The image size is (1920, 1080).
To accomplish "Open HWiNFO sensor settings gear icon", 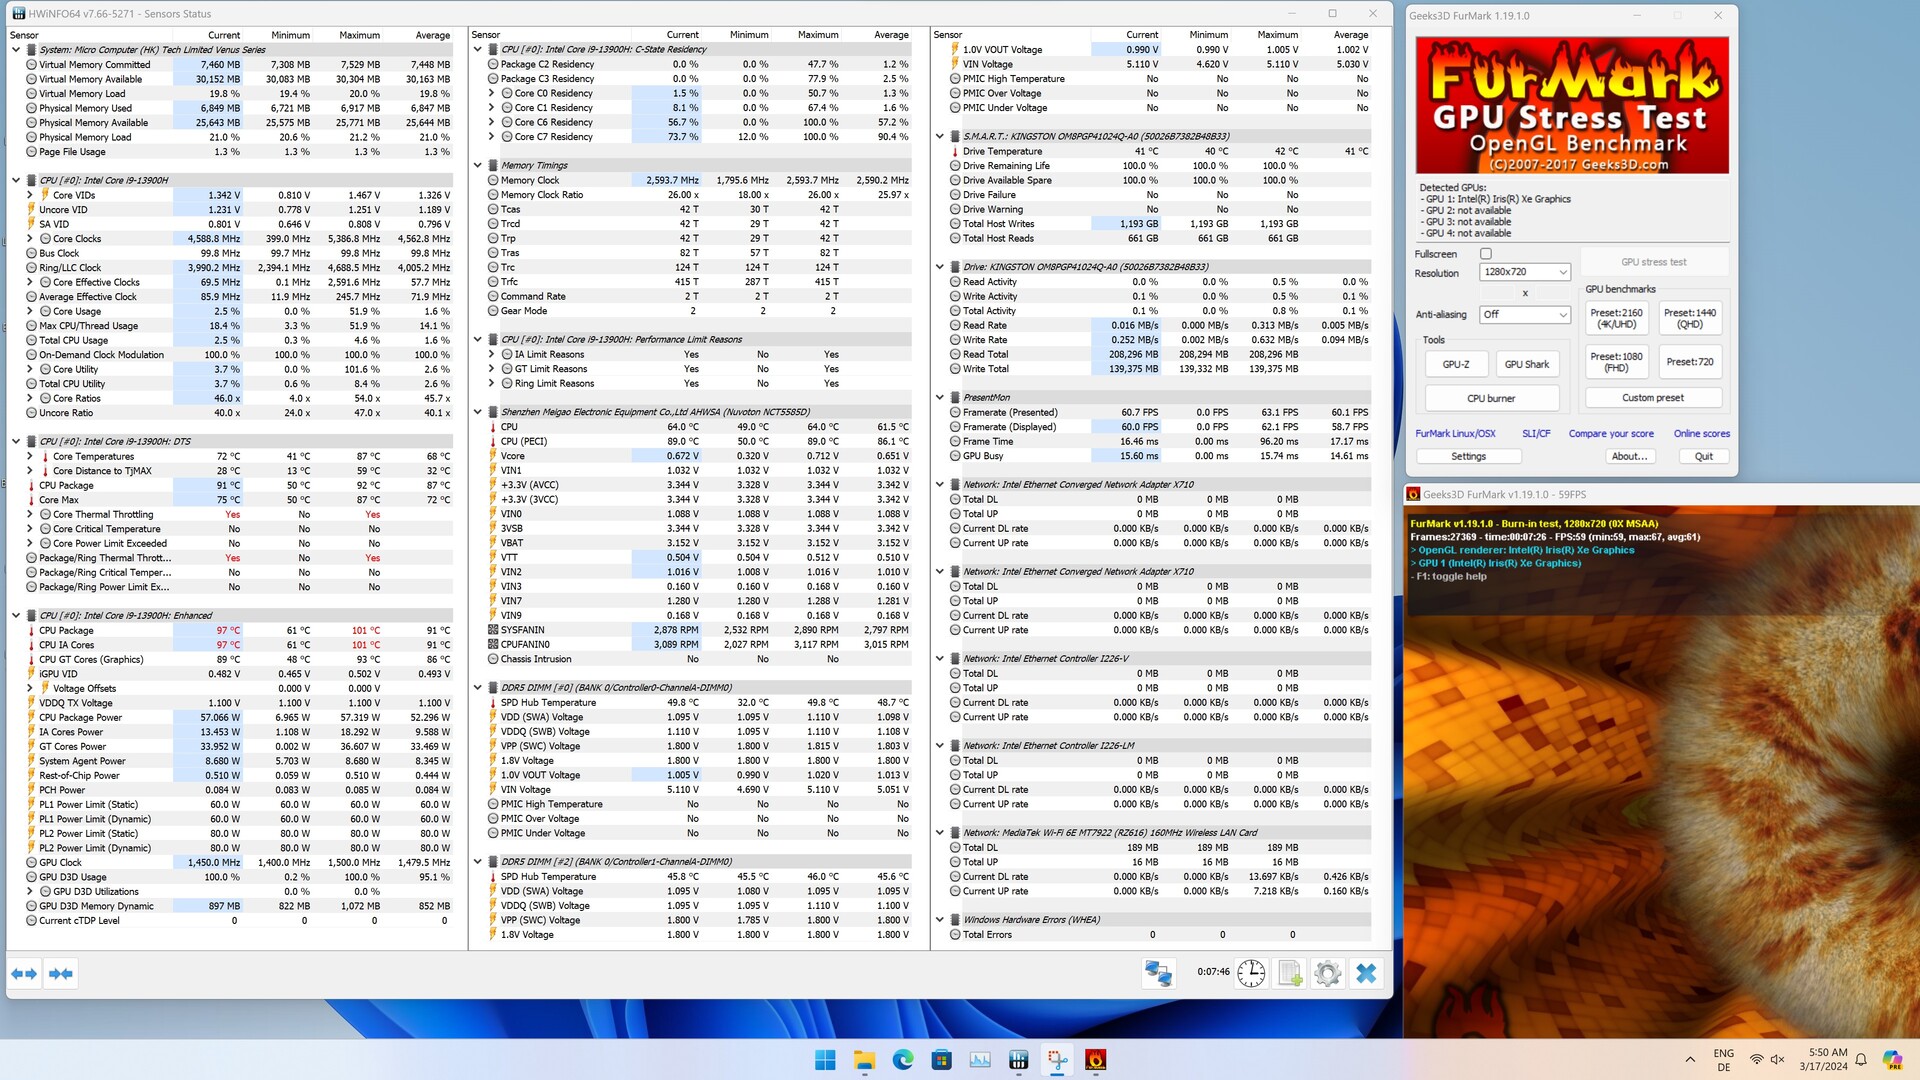I will [1328, 973].
